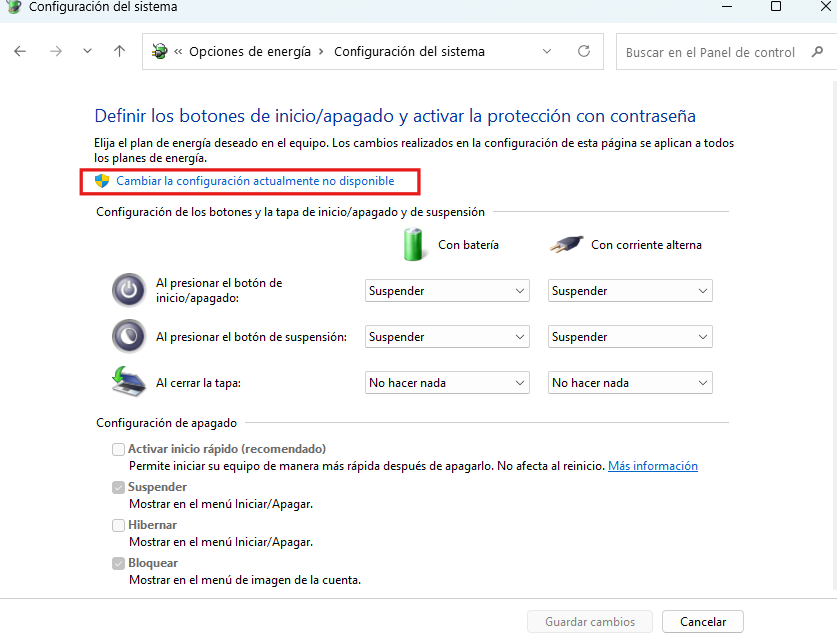Toggle Activar inicio rápido checkbox
The height and width of the screenshot is (637, 837).
[x=119, y=449]
